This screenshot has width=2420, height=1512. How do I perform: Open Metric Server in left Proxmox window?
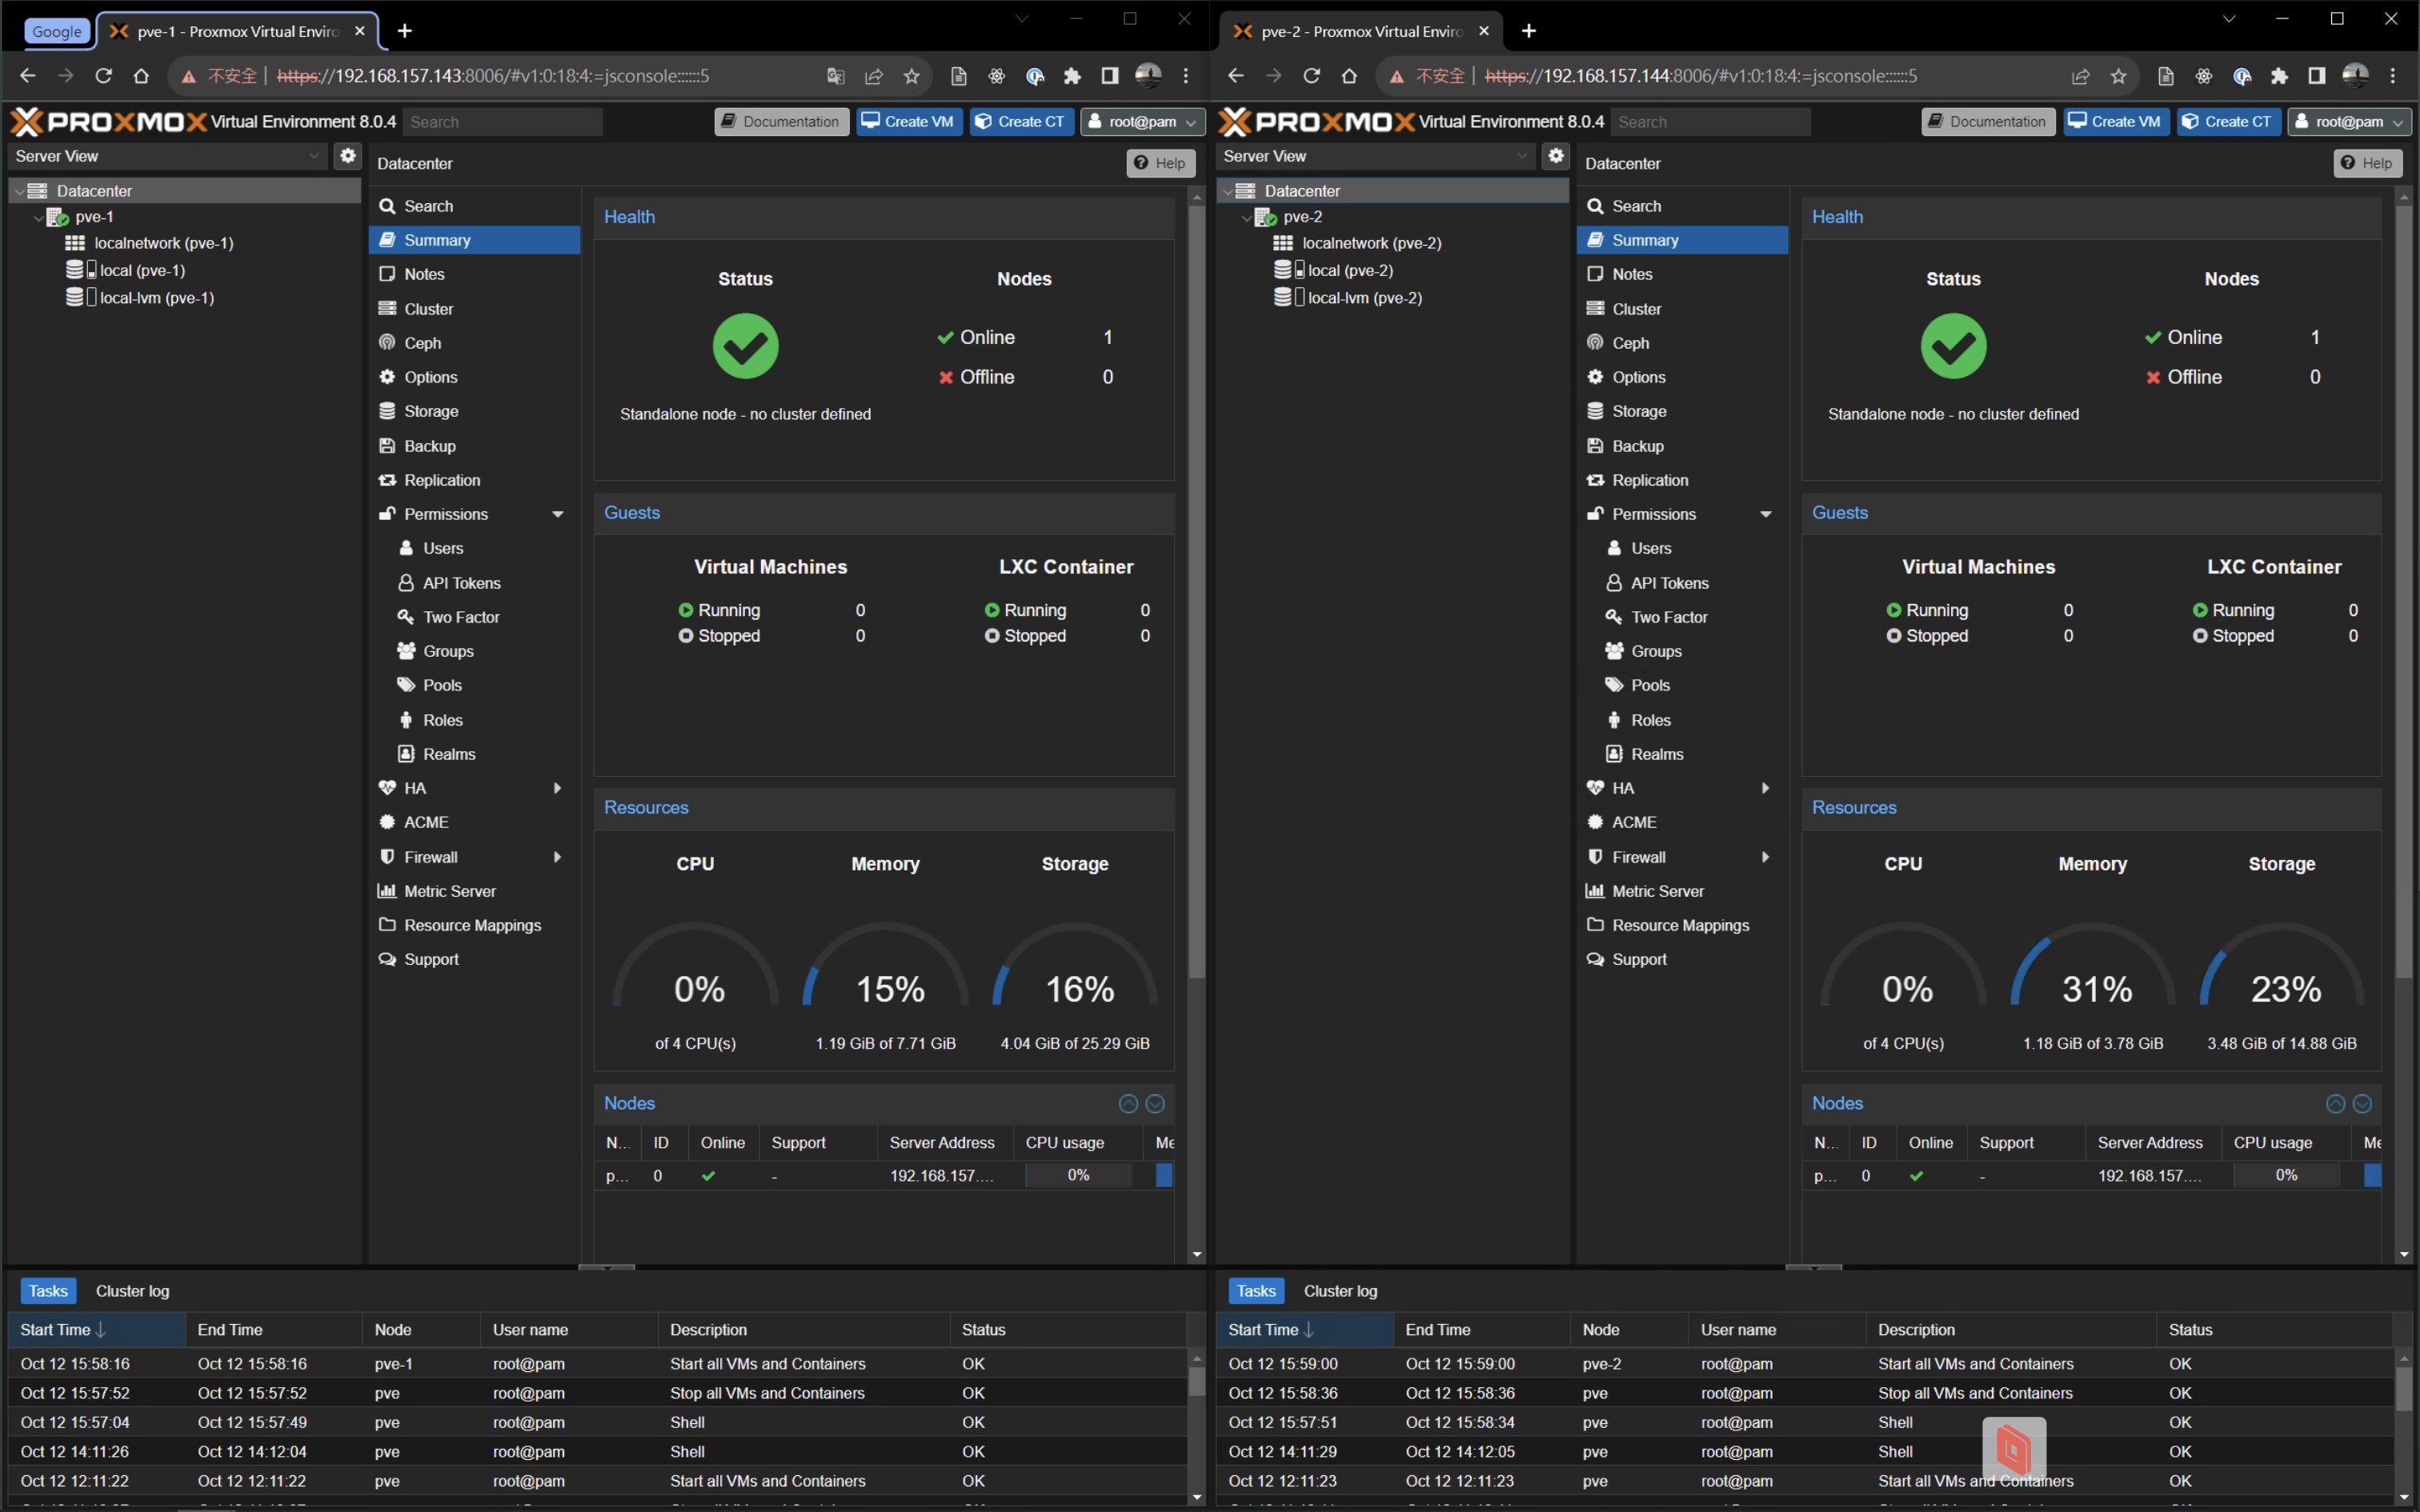449,891
